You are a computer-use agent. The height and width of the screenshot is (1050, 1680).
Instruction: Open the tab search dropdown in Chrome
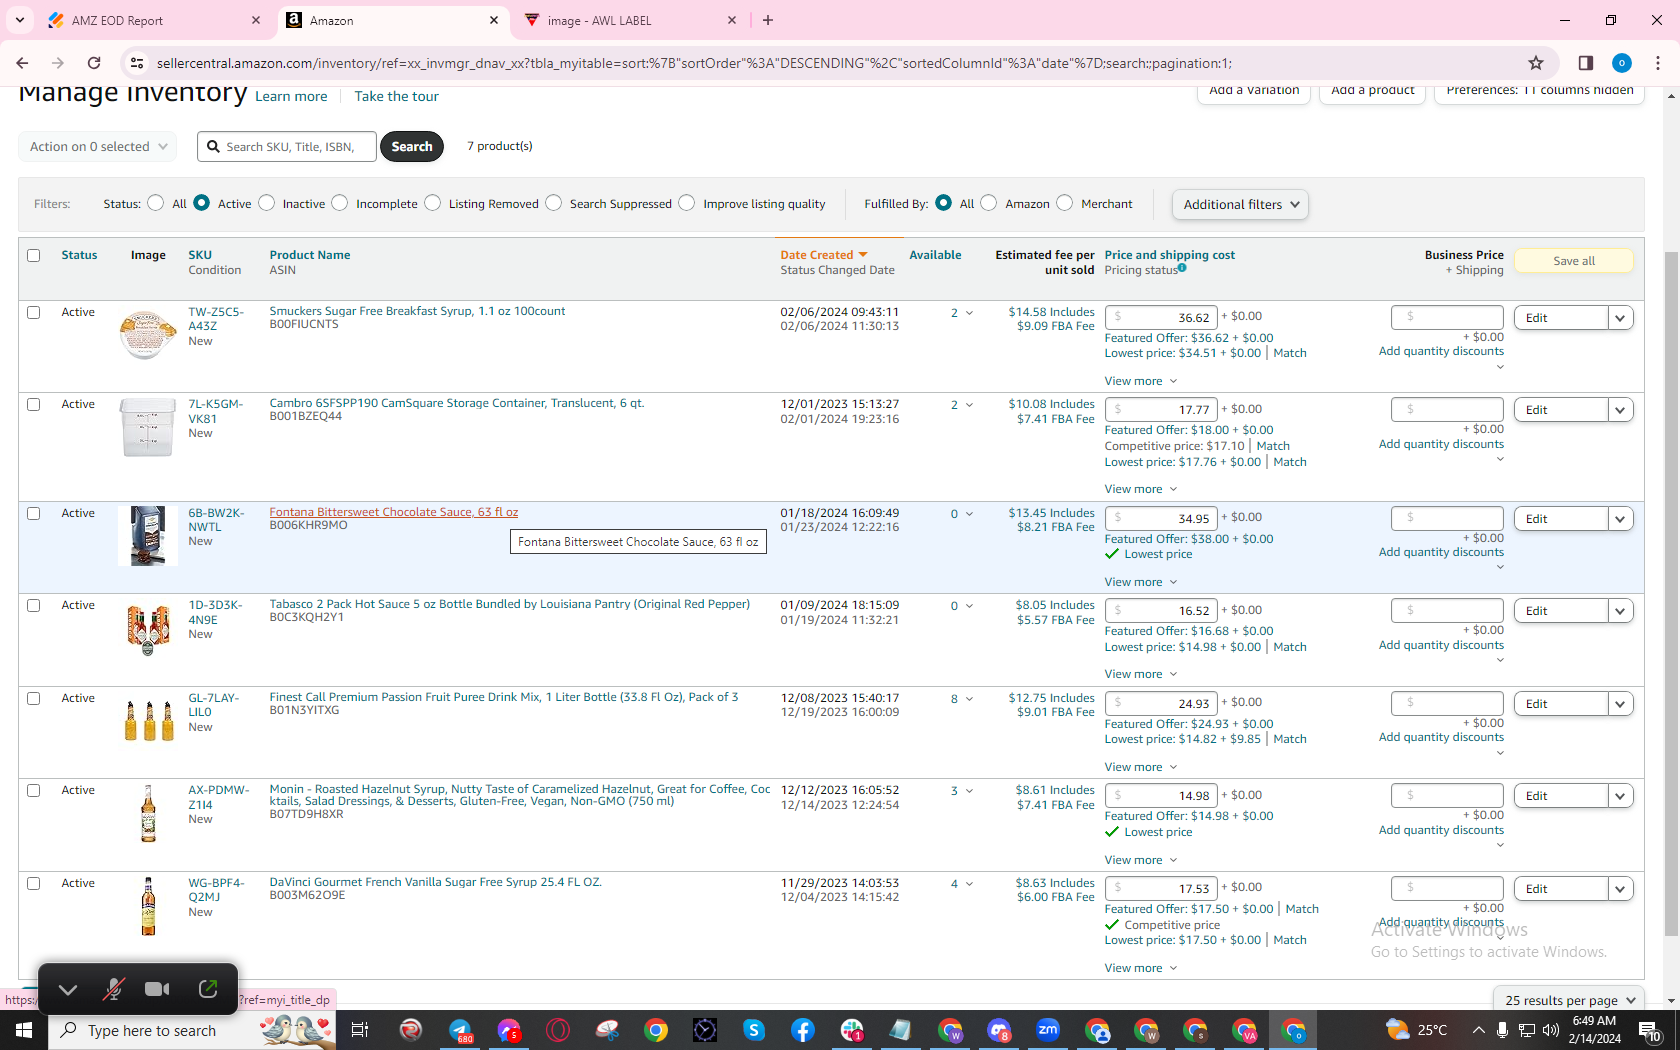[x=20, y=20]
